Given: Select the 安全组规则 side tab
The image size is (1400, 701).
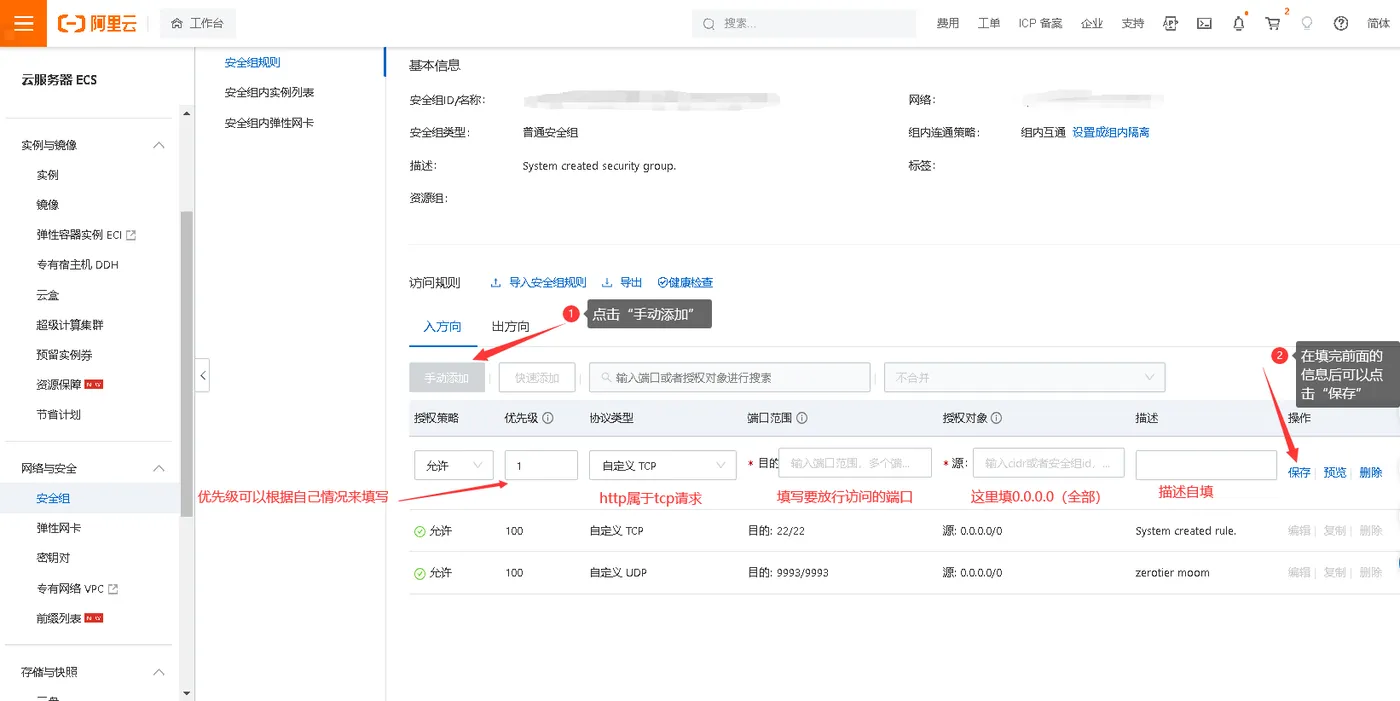Looking at the screenshot, I should click(x=252, y=62).
